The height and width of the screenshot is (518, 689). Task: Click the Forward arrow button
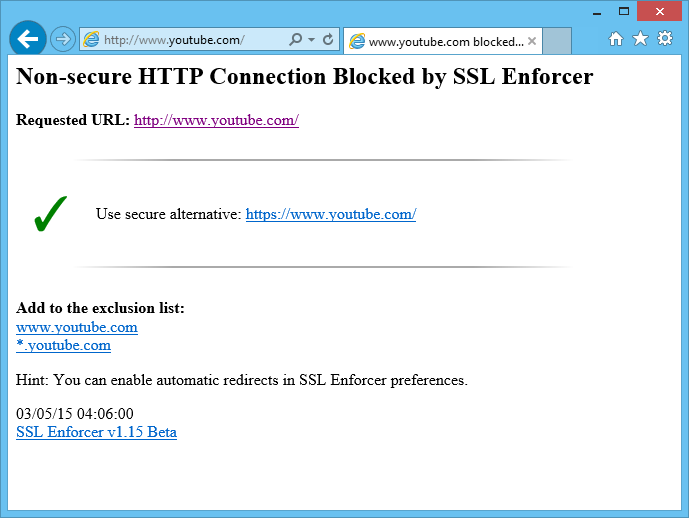click(x=63, y=40)
